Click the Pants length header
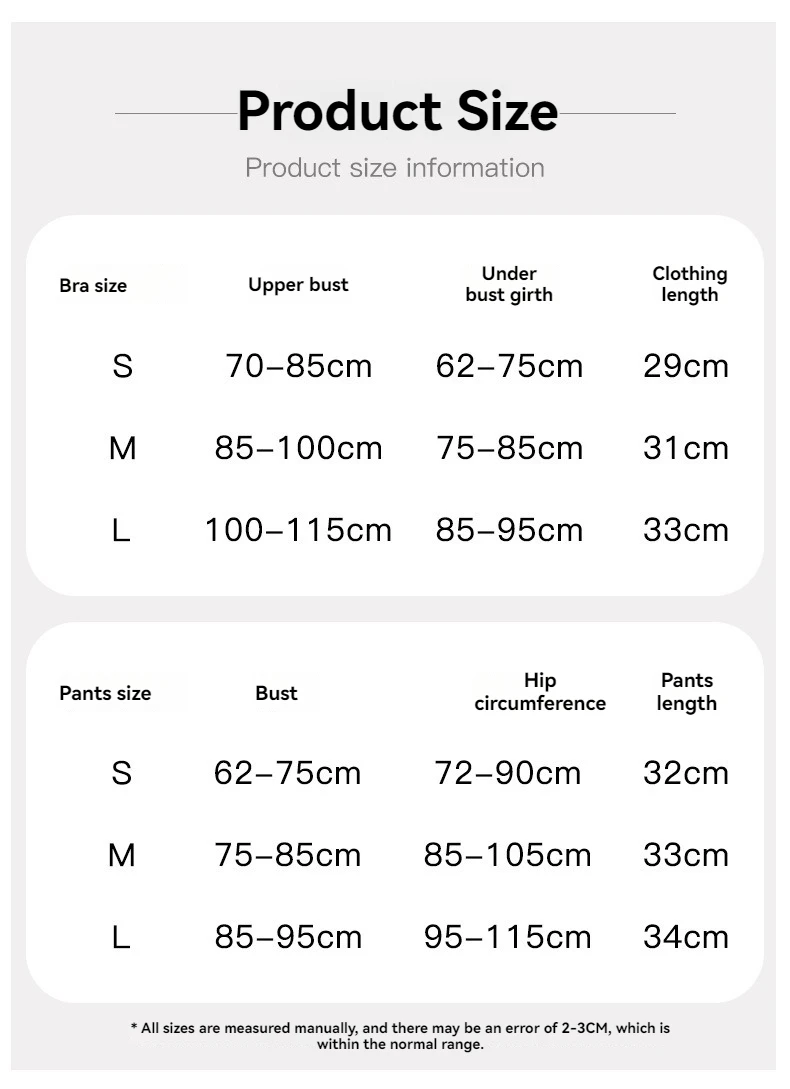 [x=686, y=692]
